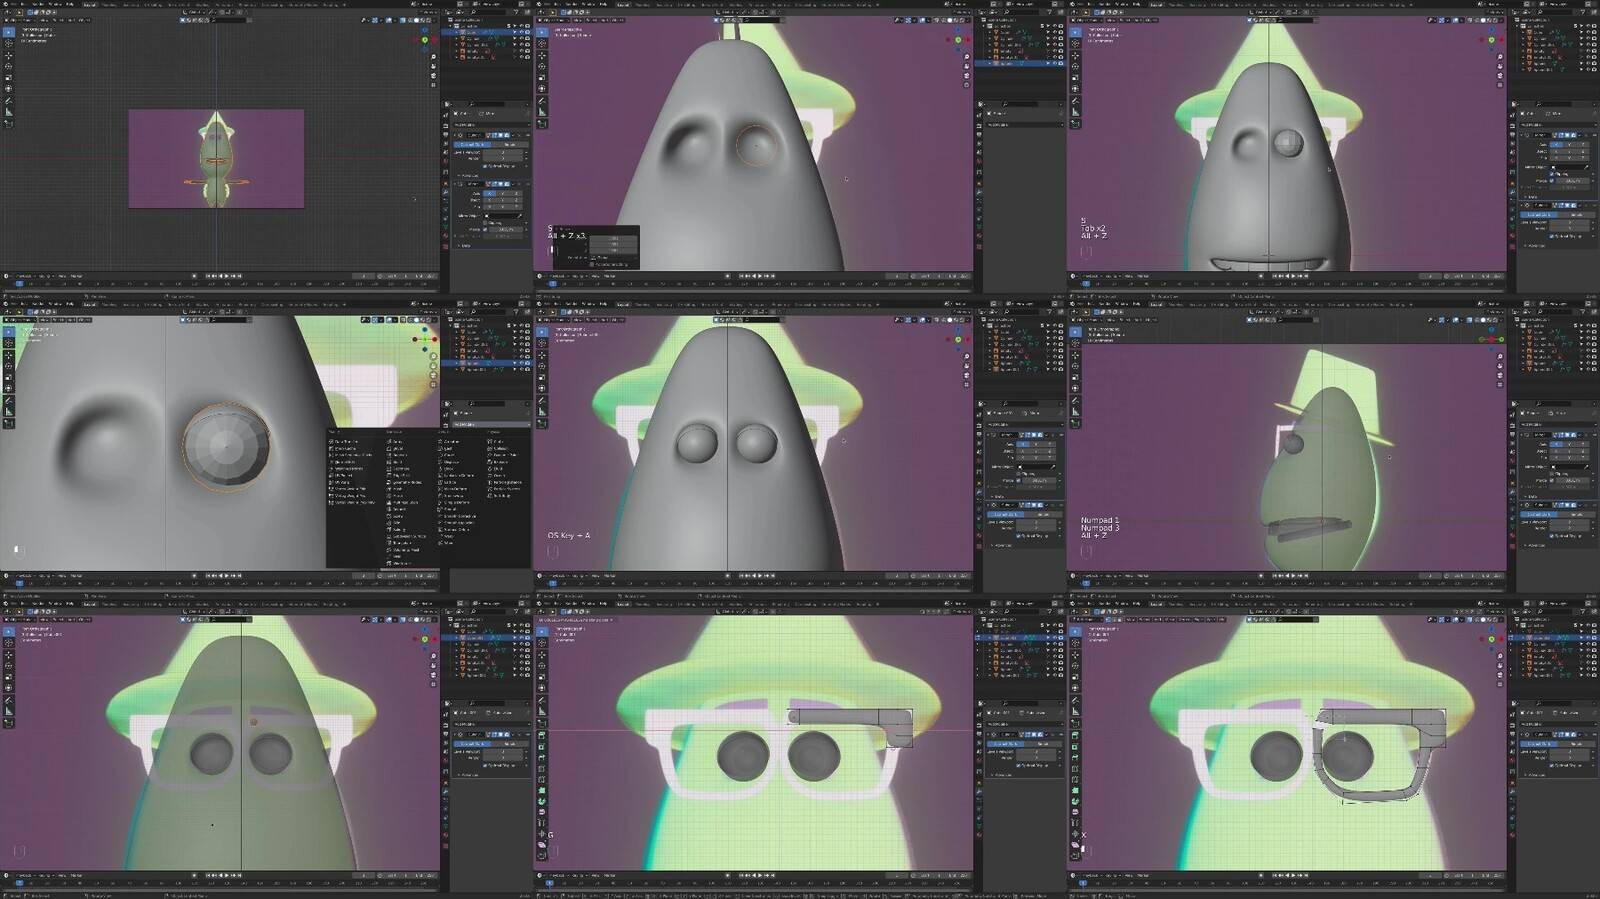1600x899 pixels.
Task: Switch to rendered shading in OS Key + A view
Action: tap(962, 320)
